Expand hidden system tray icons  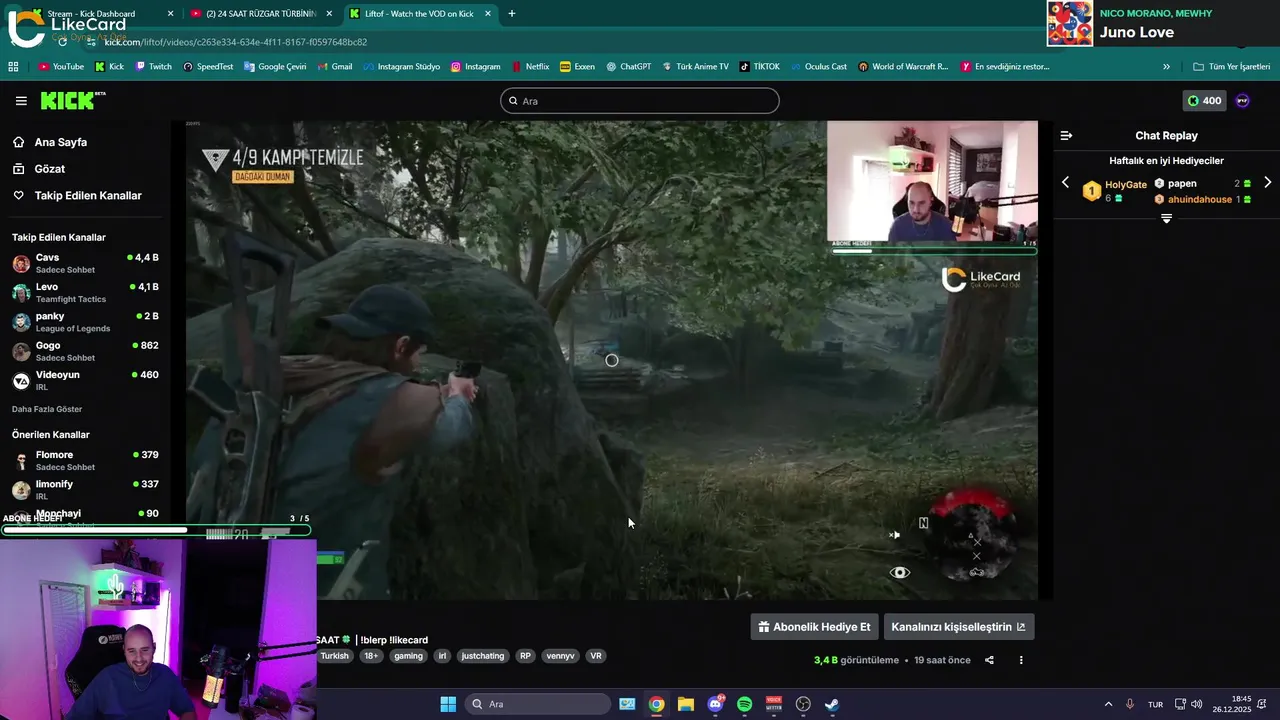point(1108,704)
